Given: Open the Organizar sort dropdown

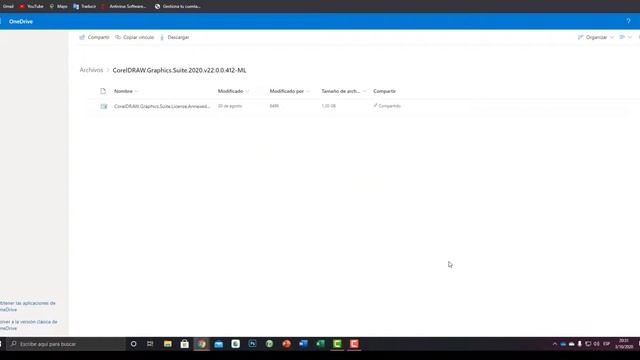Looking at the screenshot, I should click(x=596, y=37).
